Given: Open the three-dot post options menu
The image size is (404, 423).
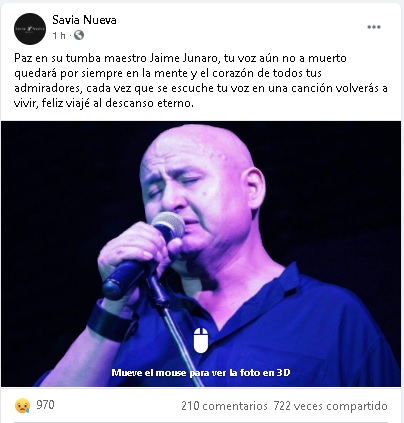Looking at the screenshot, I should tap(374, 27).
